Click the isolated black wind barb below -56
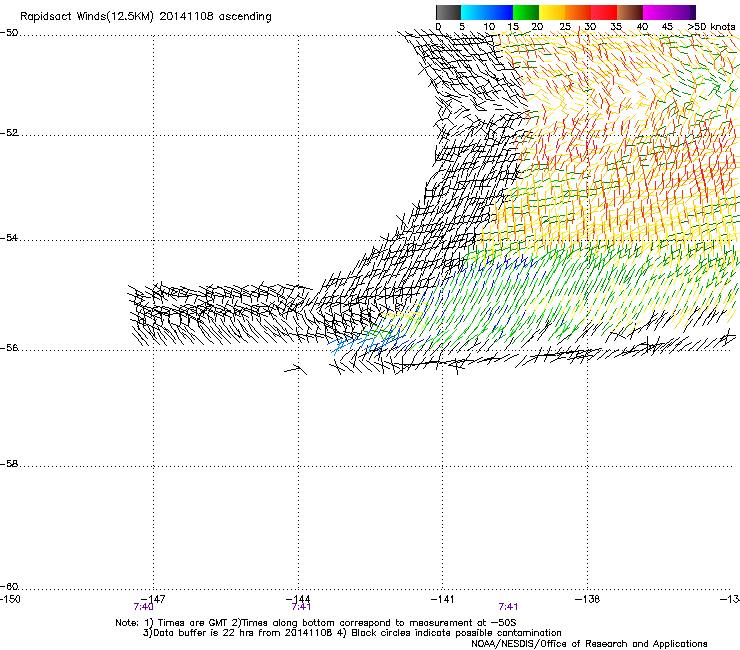 [x=295, y=369]
